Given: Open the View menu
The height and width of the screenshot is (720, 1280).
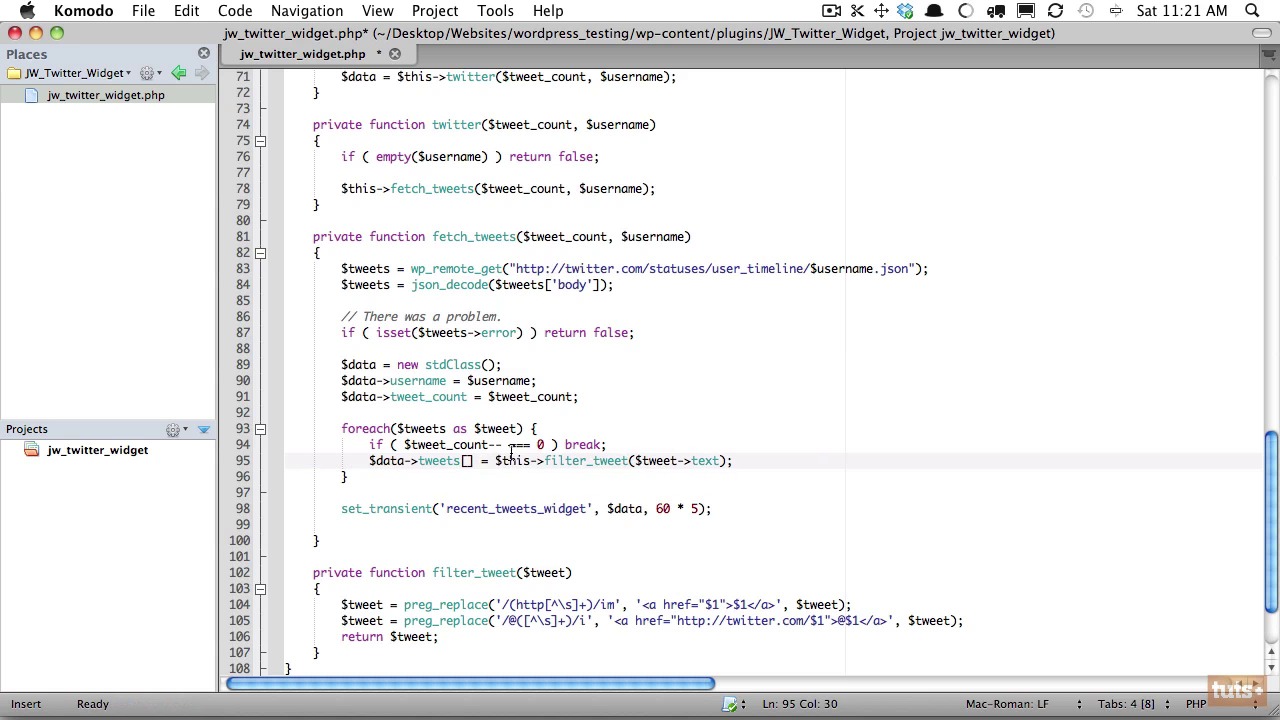Looking at the screenshot, I should (x=377, y=11).
